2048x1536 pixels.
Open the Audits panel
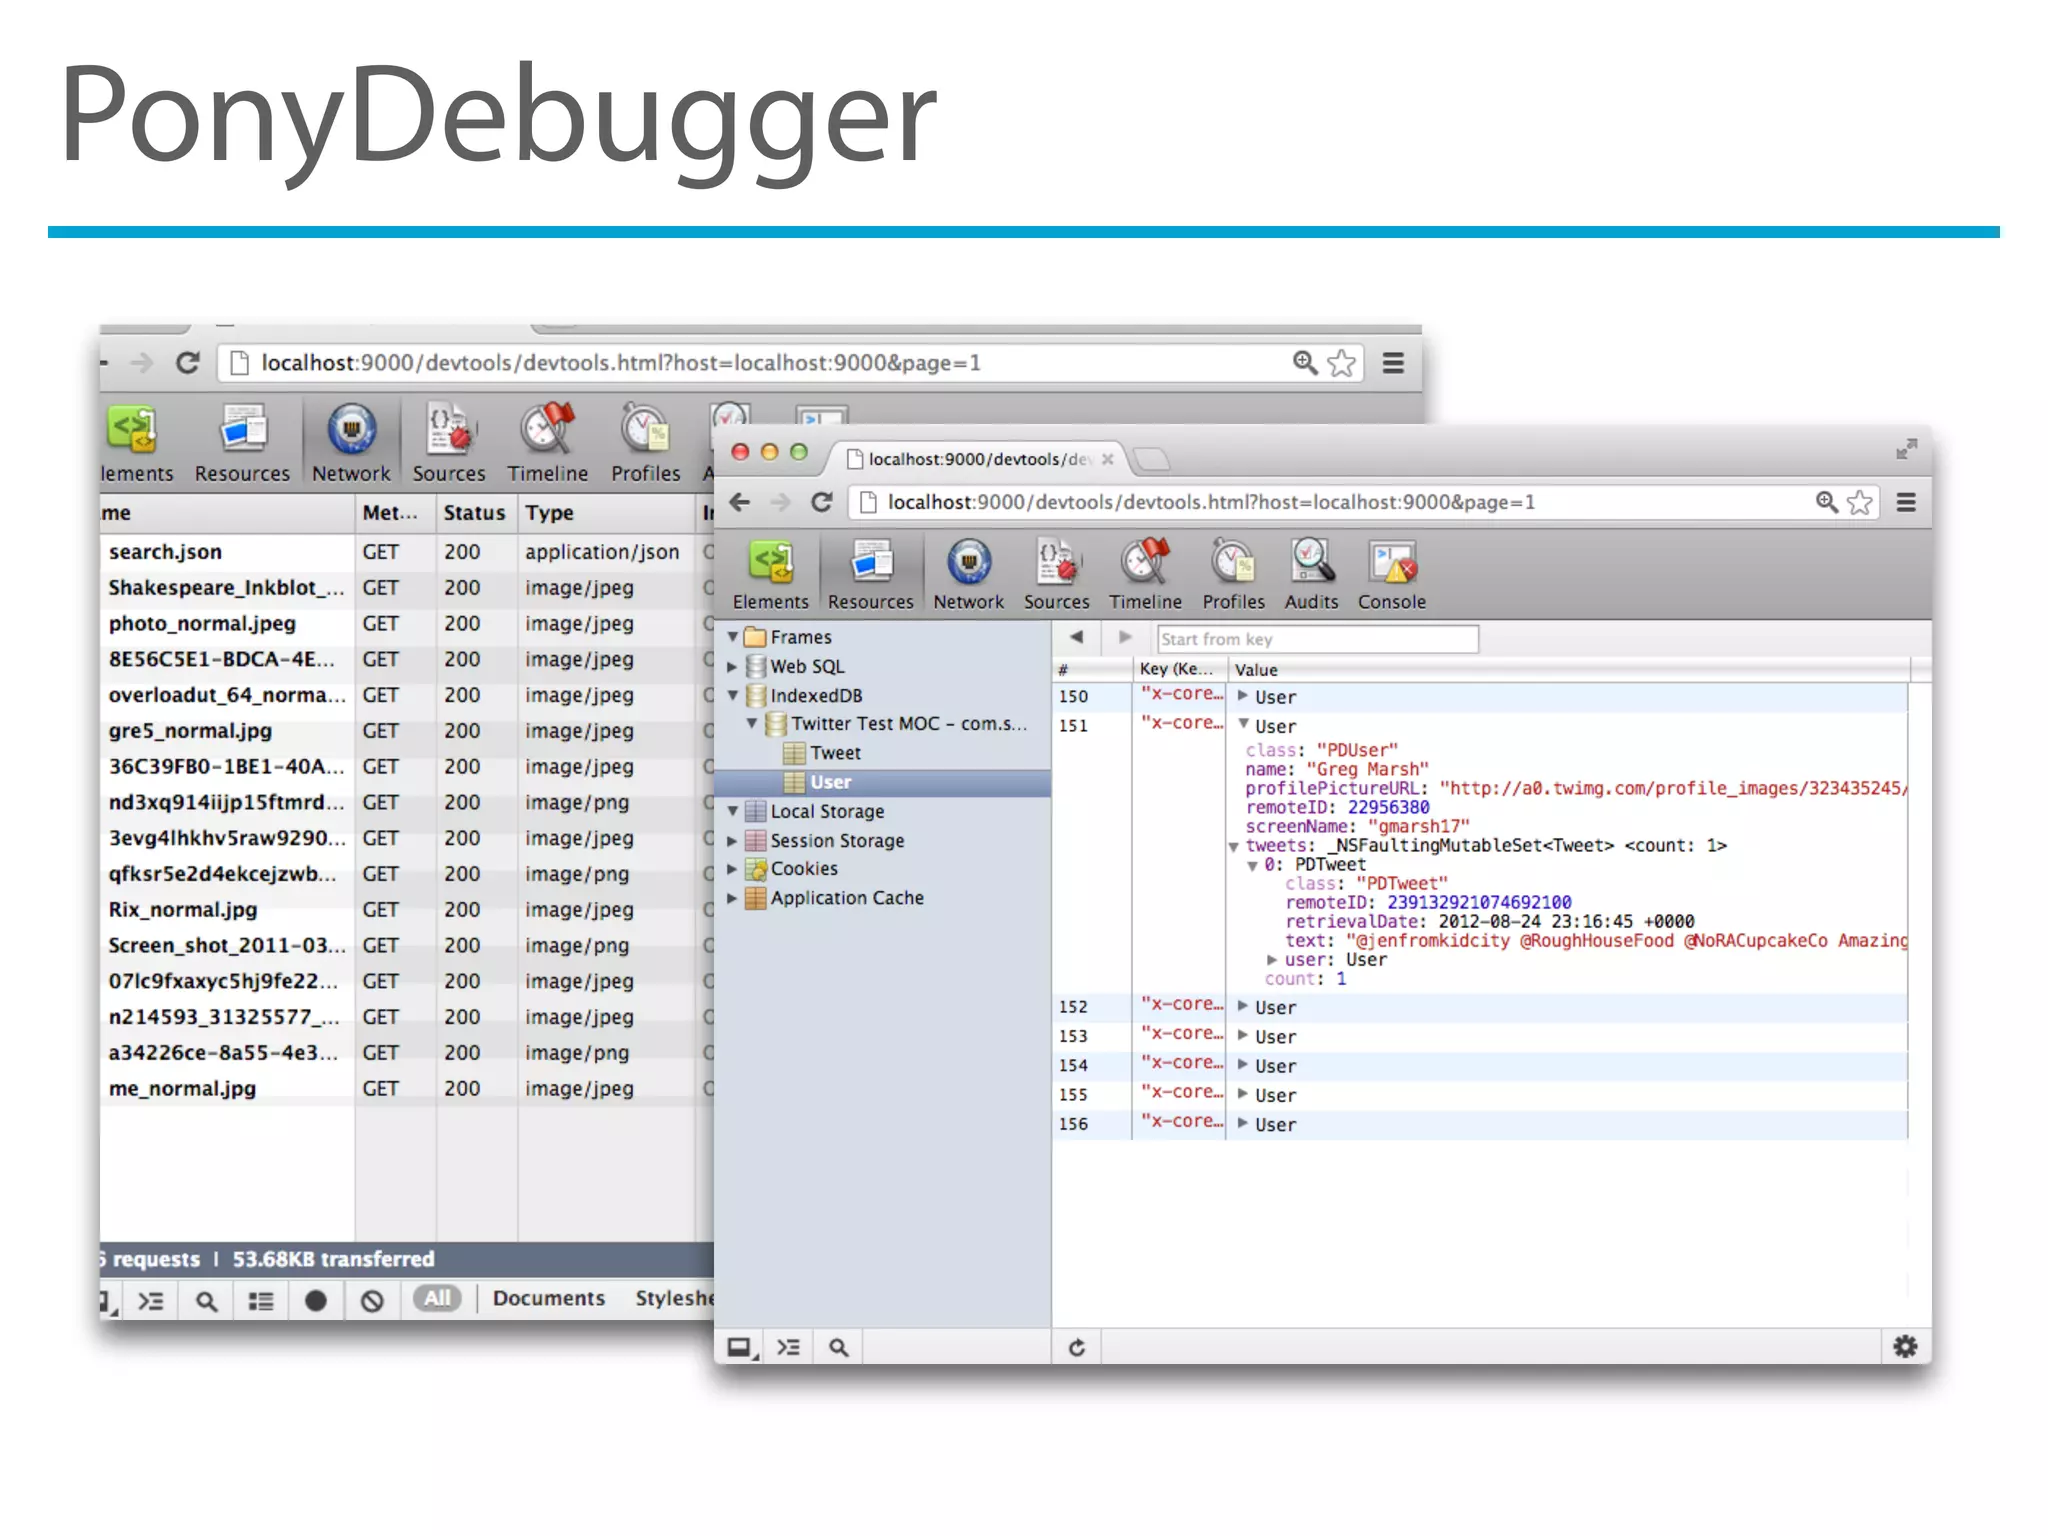tap(1311, 575)
